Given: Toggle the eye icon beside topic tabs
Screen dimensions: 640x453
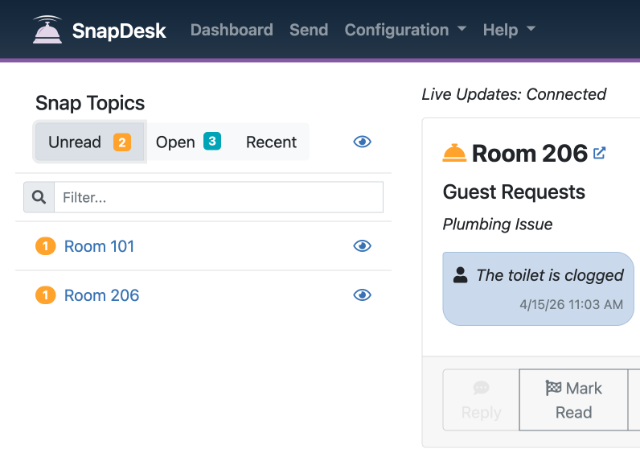Looking at the screenshot, I should click(362, 142).
